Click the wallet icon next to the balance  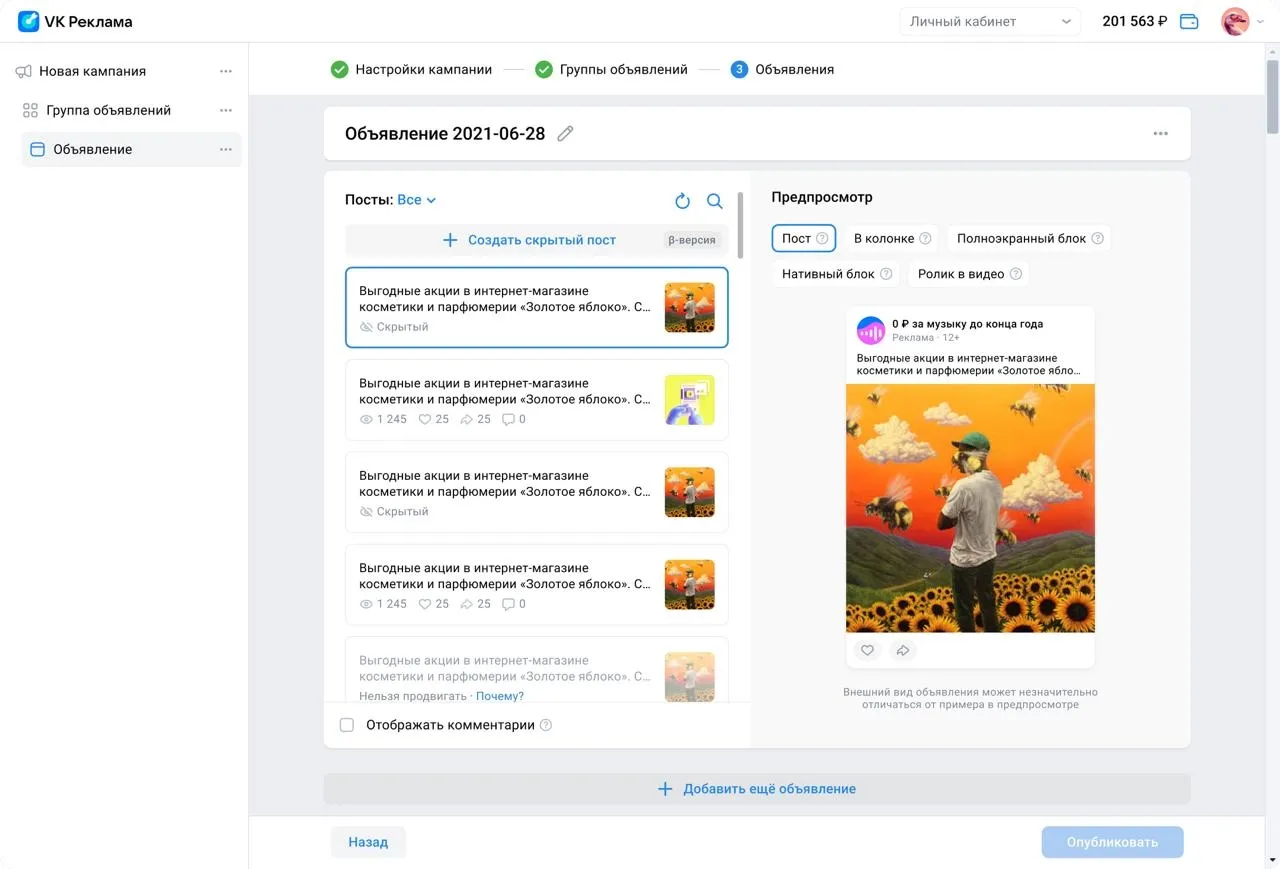[1189, 21]
